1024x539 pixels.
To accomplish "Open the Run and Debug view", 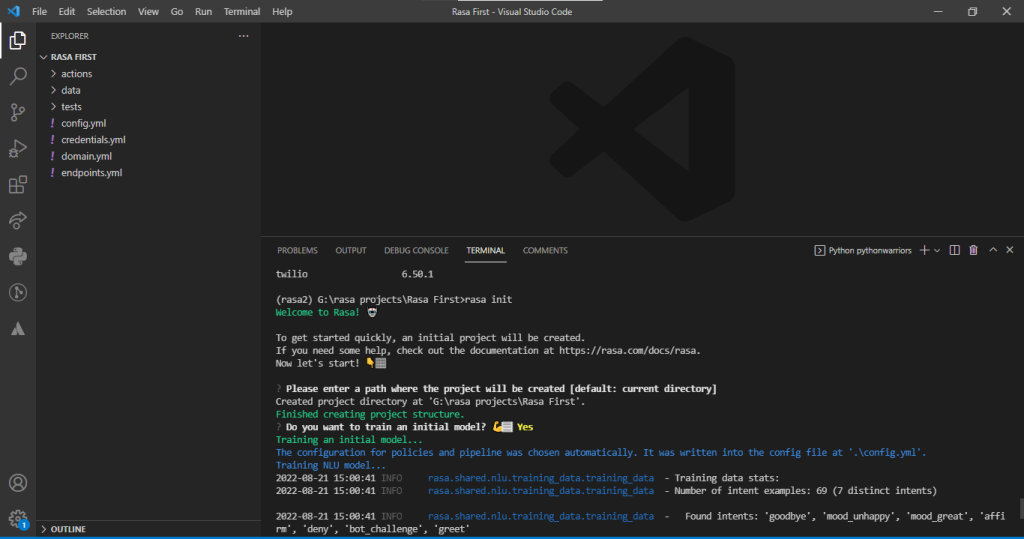I will (18, 148).
